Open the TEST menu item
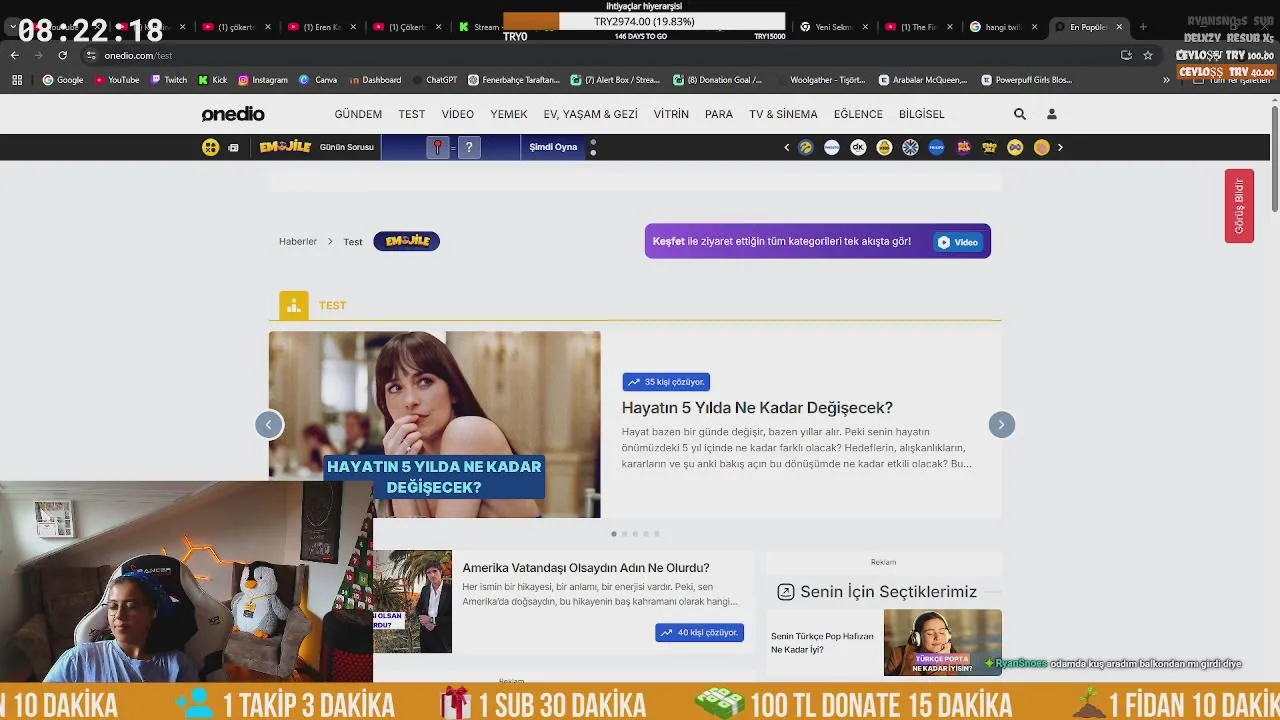The width and height of the screenshot is (1280, 720). pyautogui.click(x=412, y=114)
